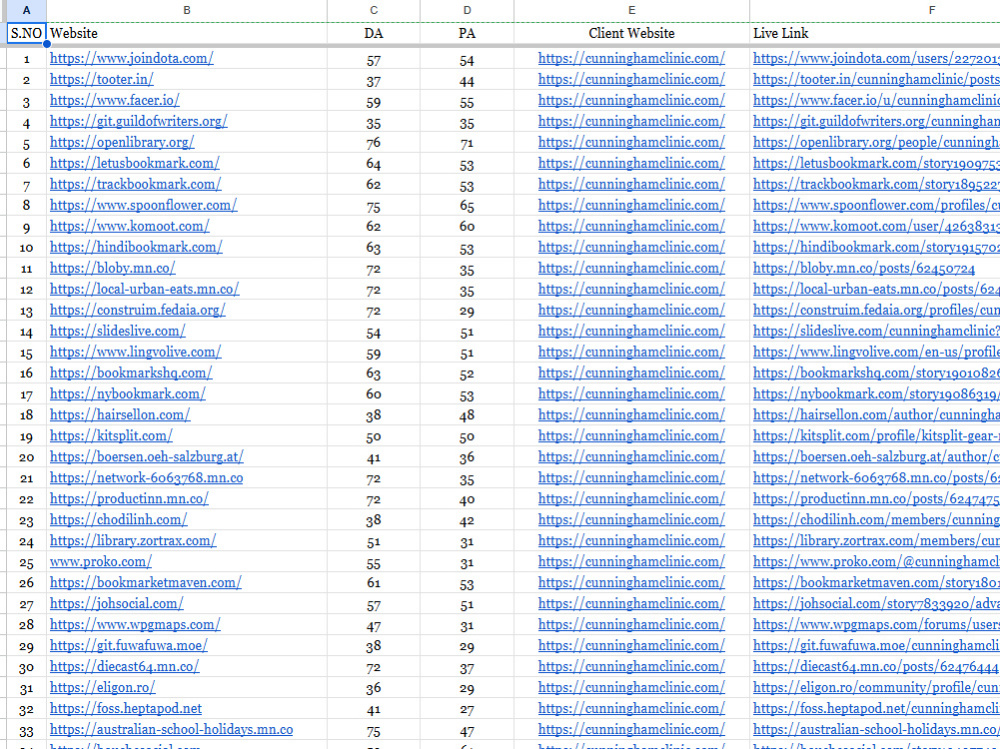Open the openlibrary.org website link
Viewport: 1000px width, 749px height.
click(x=122, y=142)
